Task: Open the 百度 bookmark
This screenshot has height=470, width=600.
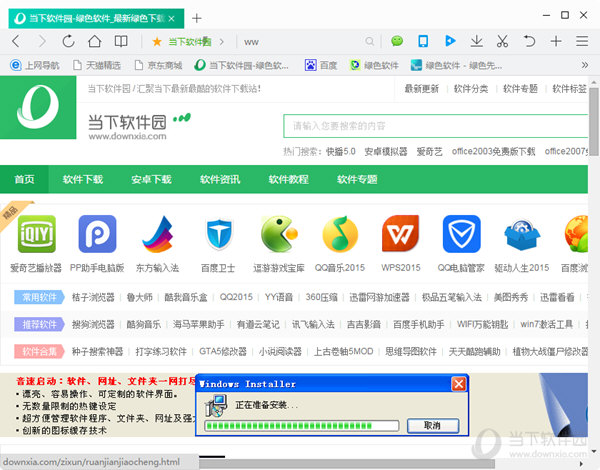Action: (x=321, y=65)
